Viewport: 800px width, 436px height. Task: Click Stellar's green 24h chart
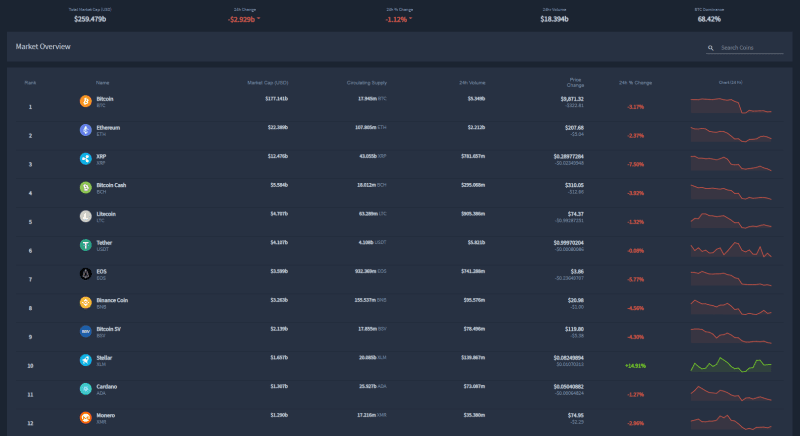tap(730, 366)
